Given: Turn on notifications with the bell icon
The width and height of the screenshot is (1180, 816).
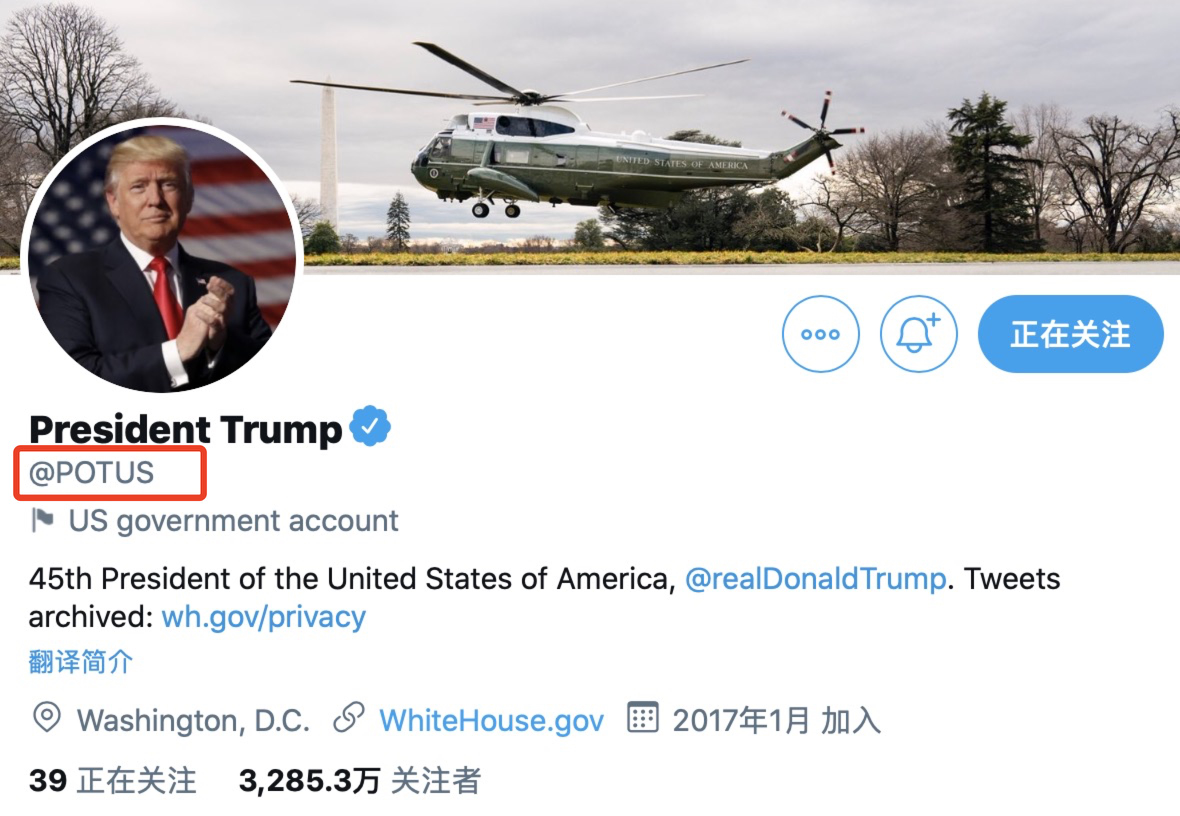Looking at the screenshot, I should 918,333.
